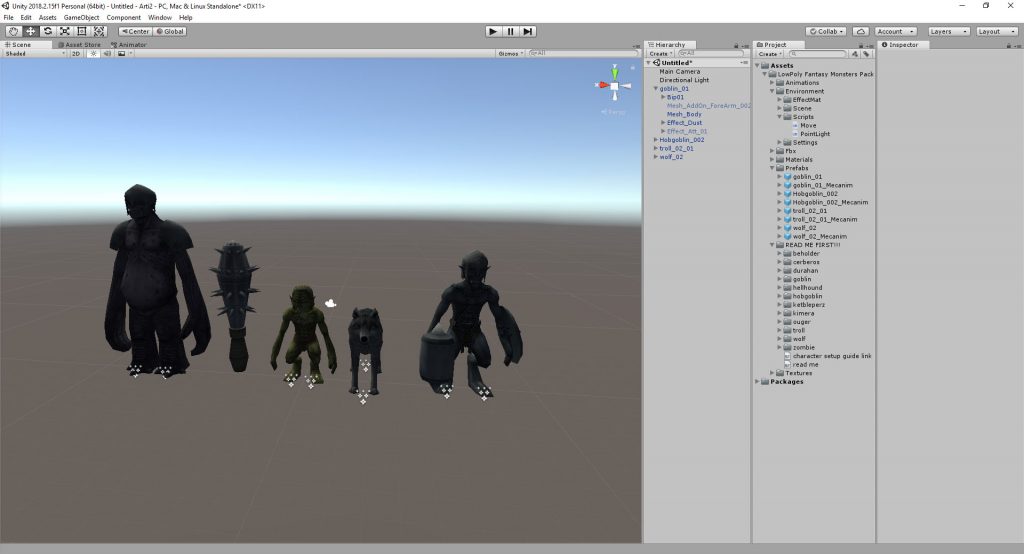This screenshot has height=554, width=1024.
Task: Toggle pivot mode Center button
Action: [x=135, y=31]
